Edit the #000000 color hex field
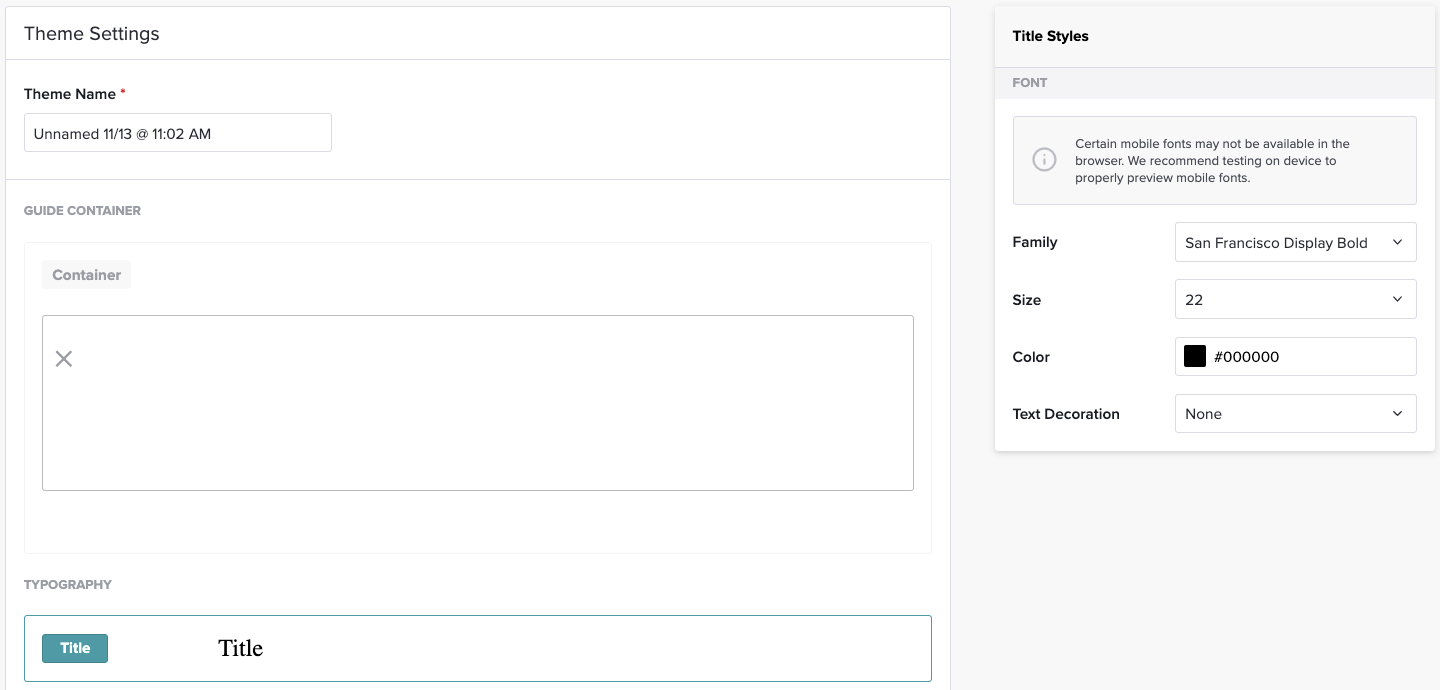This screenshot has height=690, width=1440. coord(1295,357)
